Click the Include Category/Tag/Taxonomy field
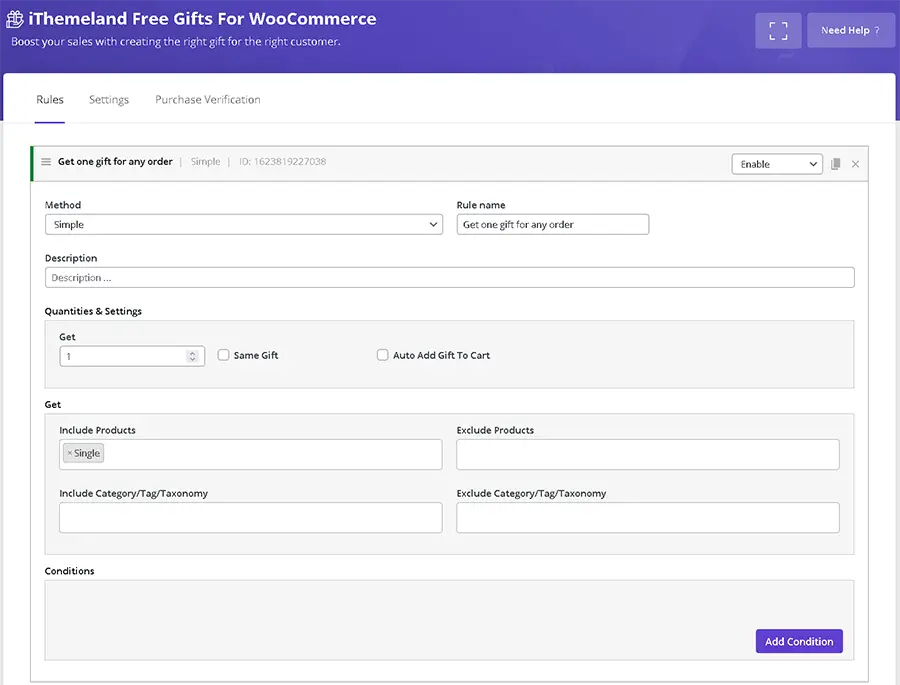 pyautogui.click(x=250, y=517)
